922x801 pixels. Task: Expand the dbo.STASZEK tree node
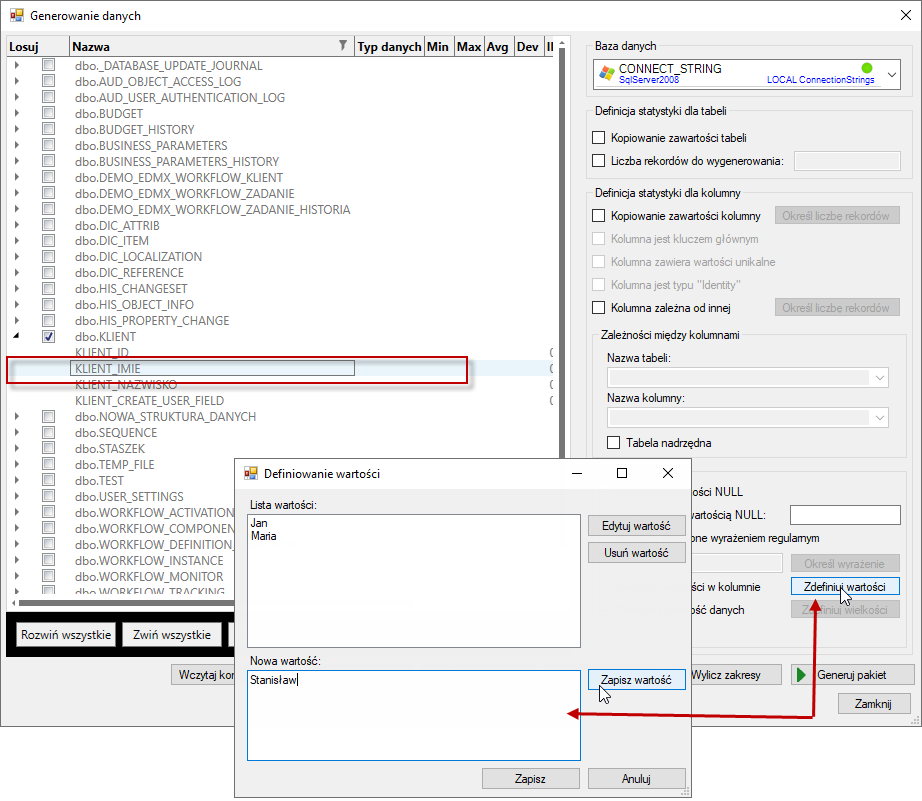[x=16, y=448]
